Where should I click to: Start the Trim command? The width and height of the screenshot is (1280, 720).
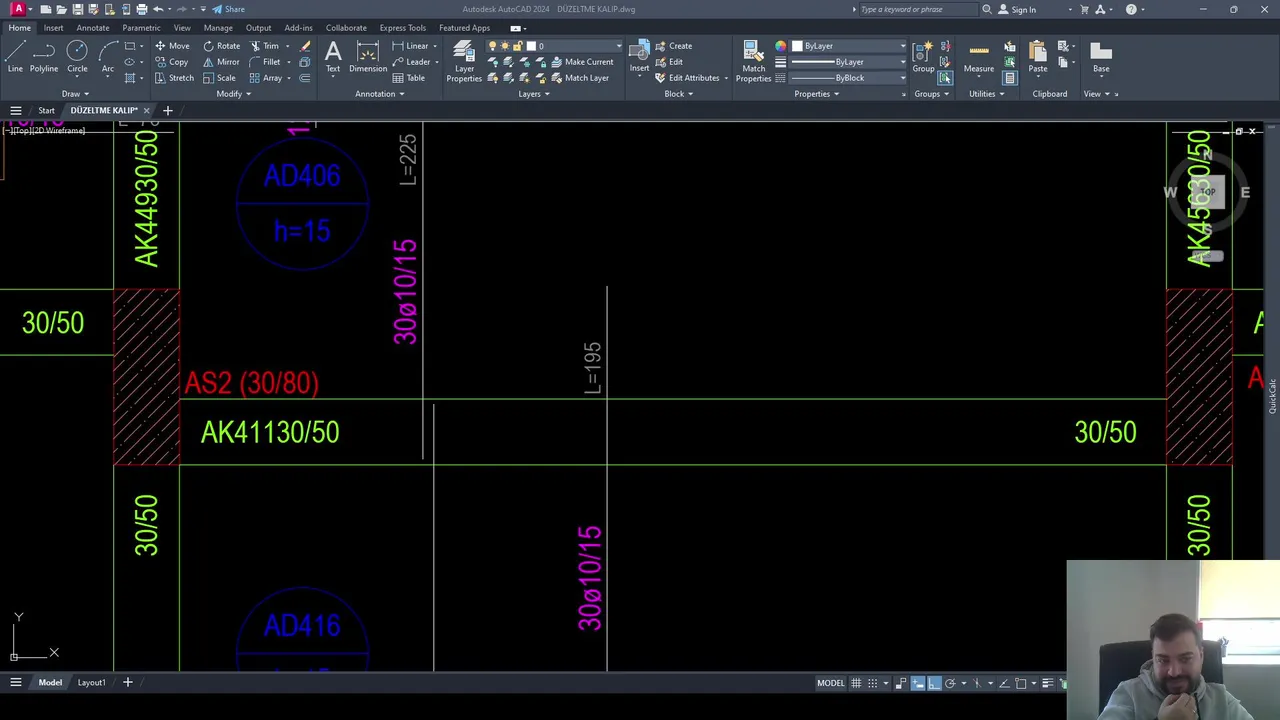[264, 46]
